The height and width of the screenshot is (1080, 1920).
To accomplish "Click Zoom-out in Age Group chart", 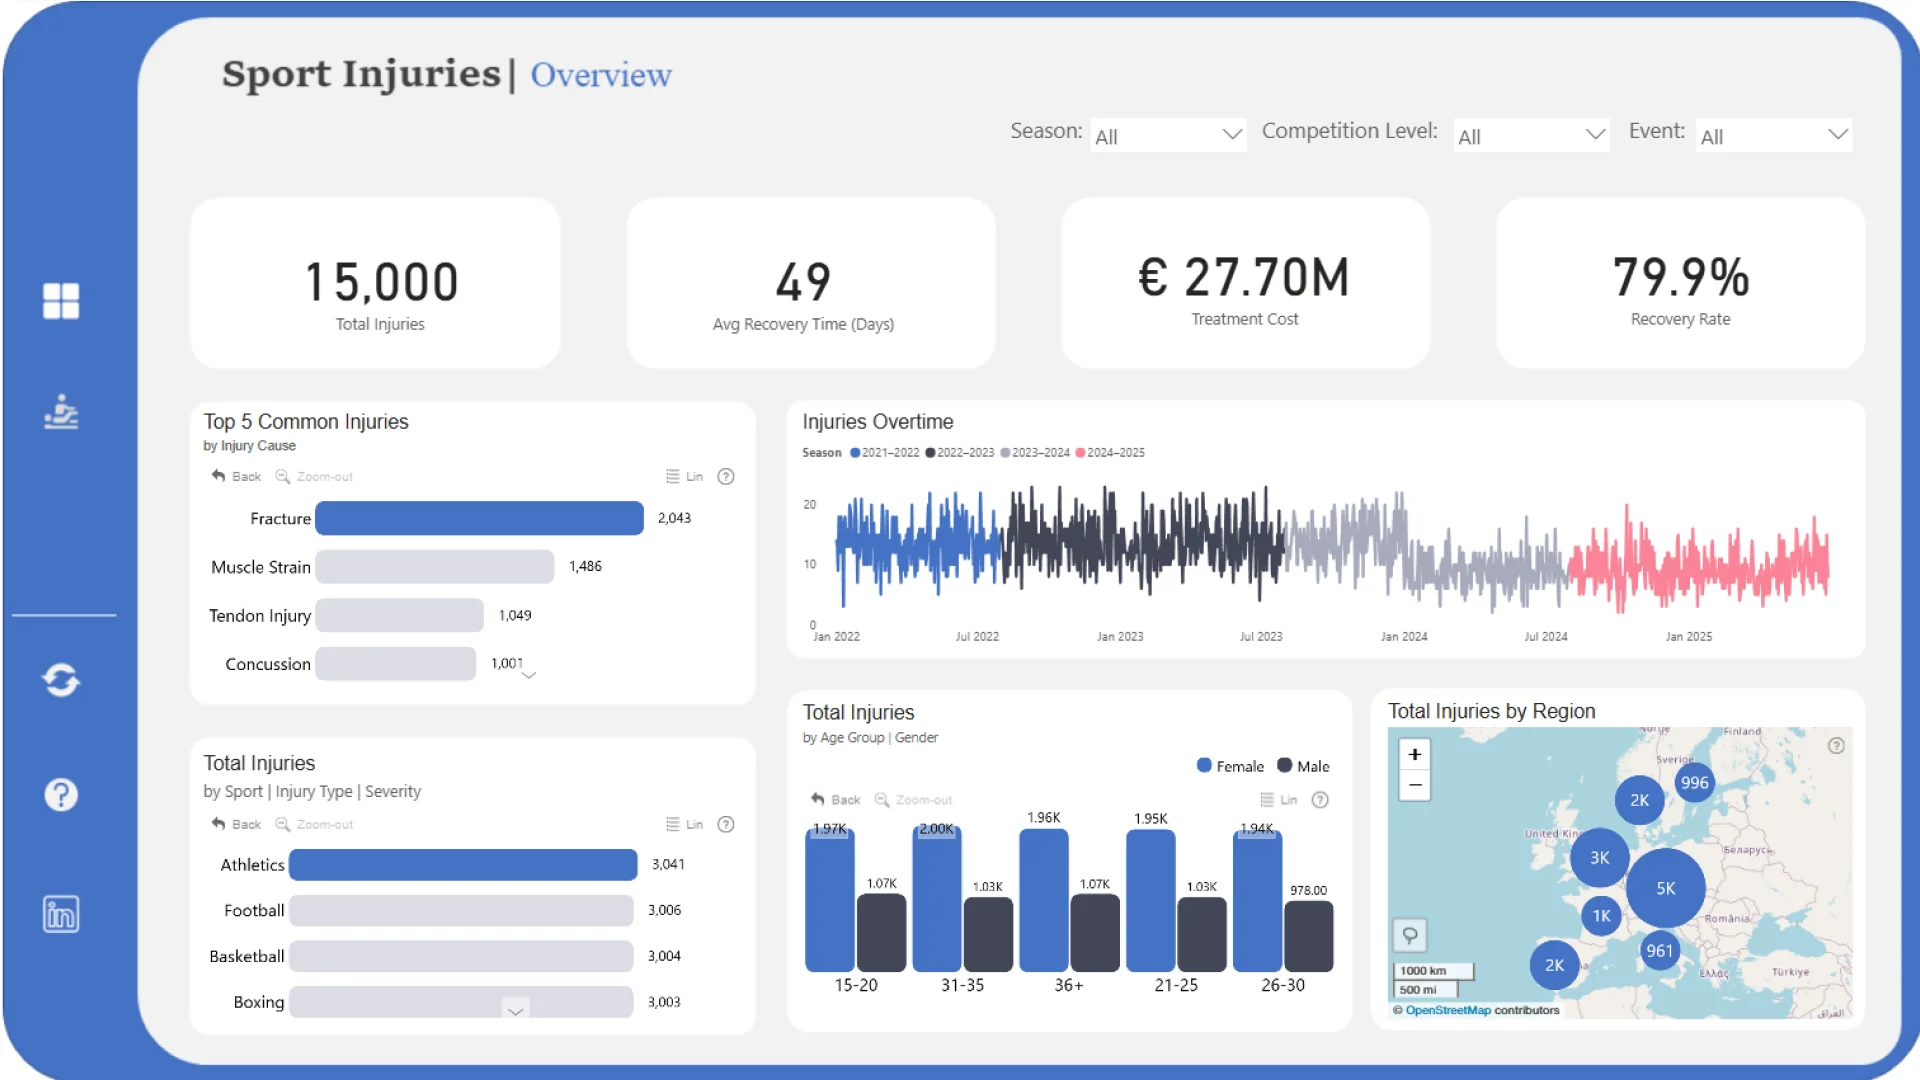I will [x=913, y=799].
